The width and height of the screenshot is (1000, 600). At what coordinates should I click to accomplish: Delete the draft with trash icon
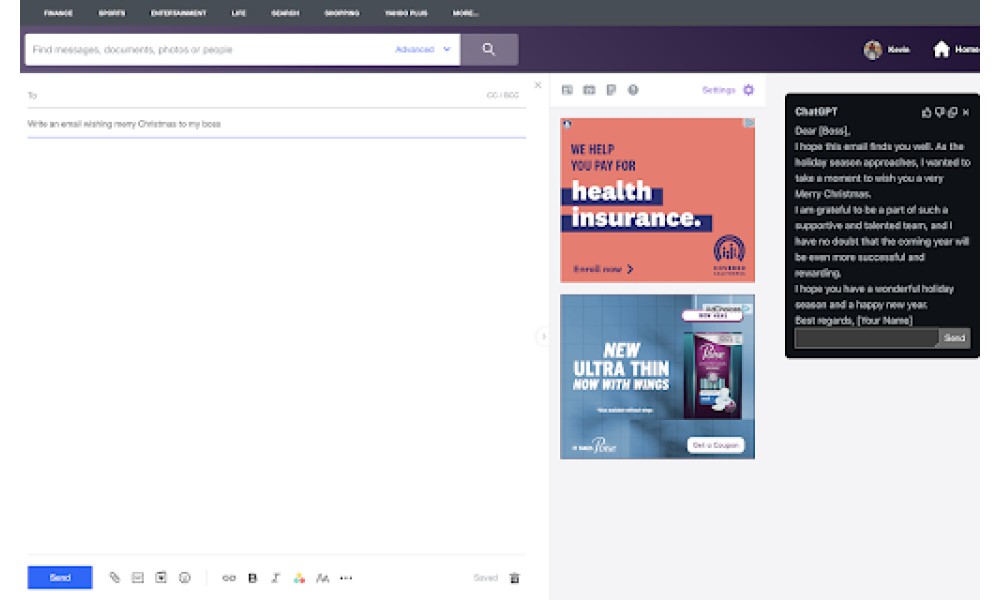click(x=515, y=578)
